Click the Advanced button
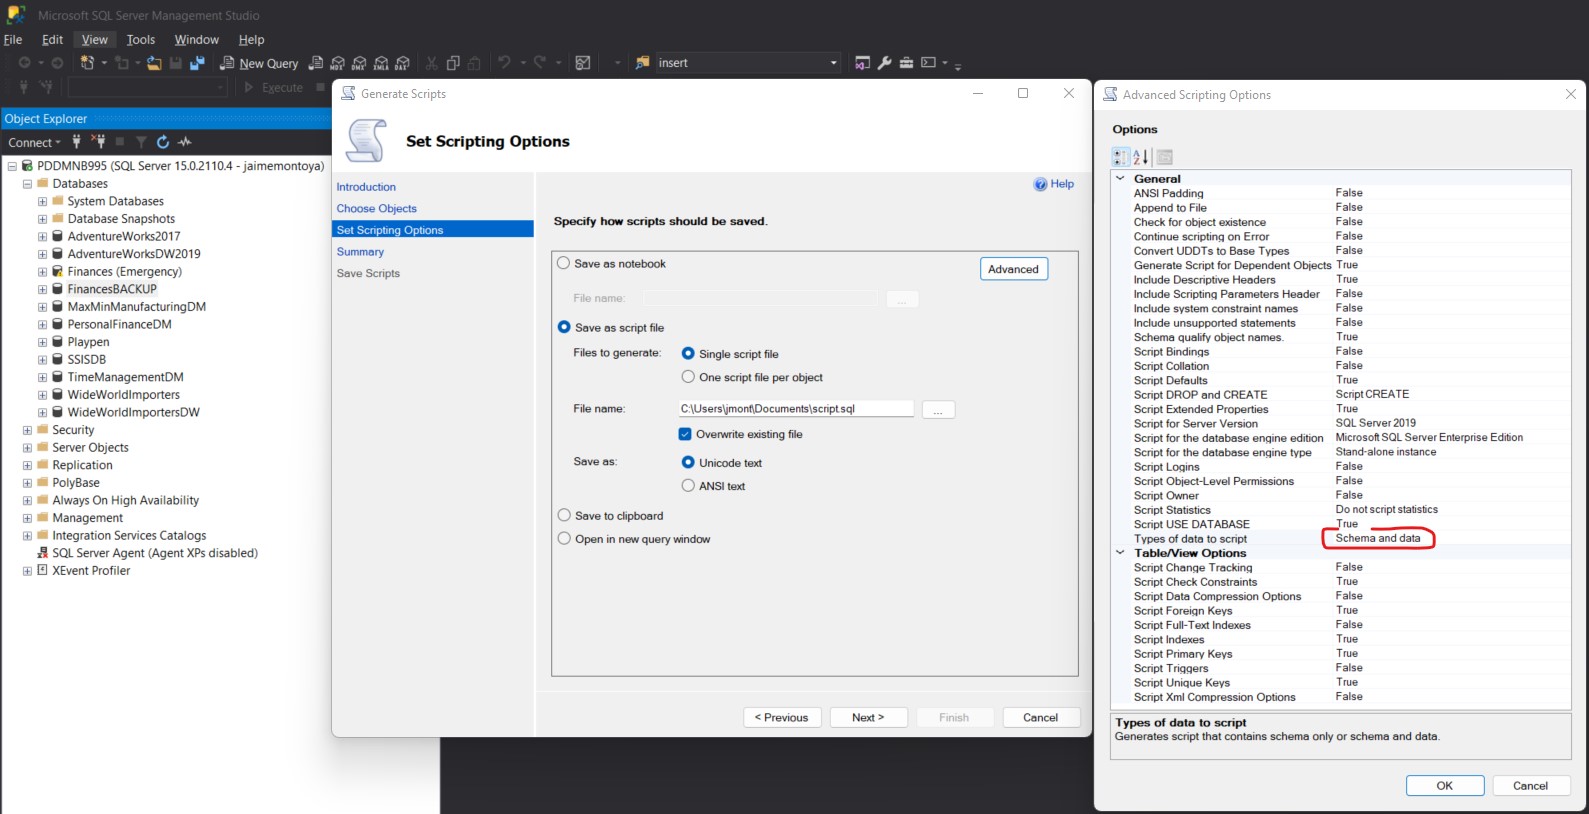Image resolution: width=1589 pixels, height=814 pixels. pyautogui.click(x=1013, y=269)
